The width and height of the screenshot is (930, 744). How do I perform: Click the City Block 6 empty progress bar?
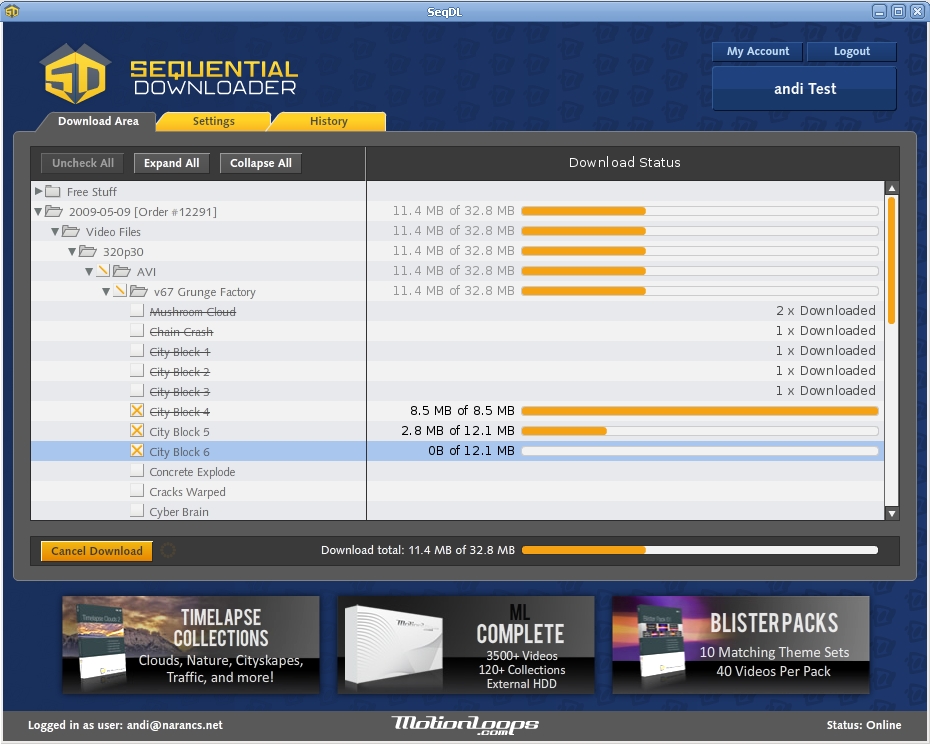[x=700, y=451]
